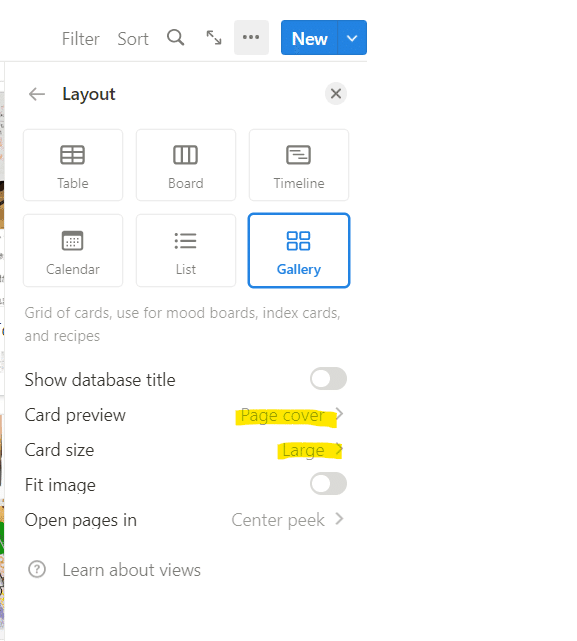The width and height of the screenshot is (577, 641).
Task: Choose the Board layout
Action: (186, 165)
